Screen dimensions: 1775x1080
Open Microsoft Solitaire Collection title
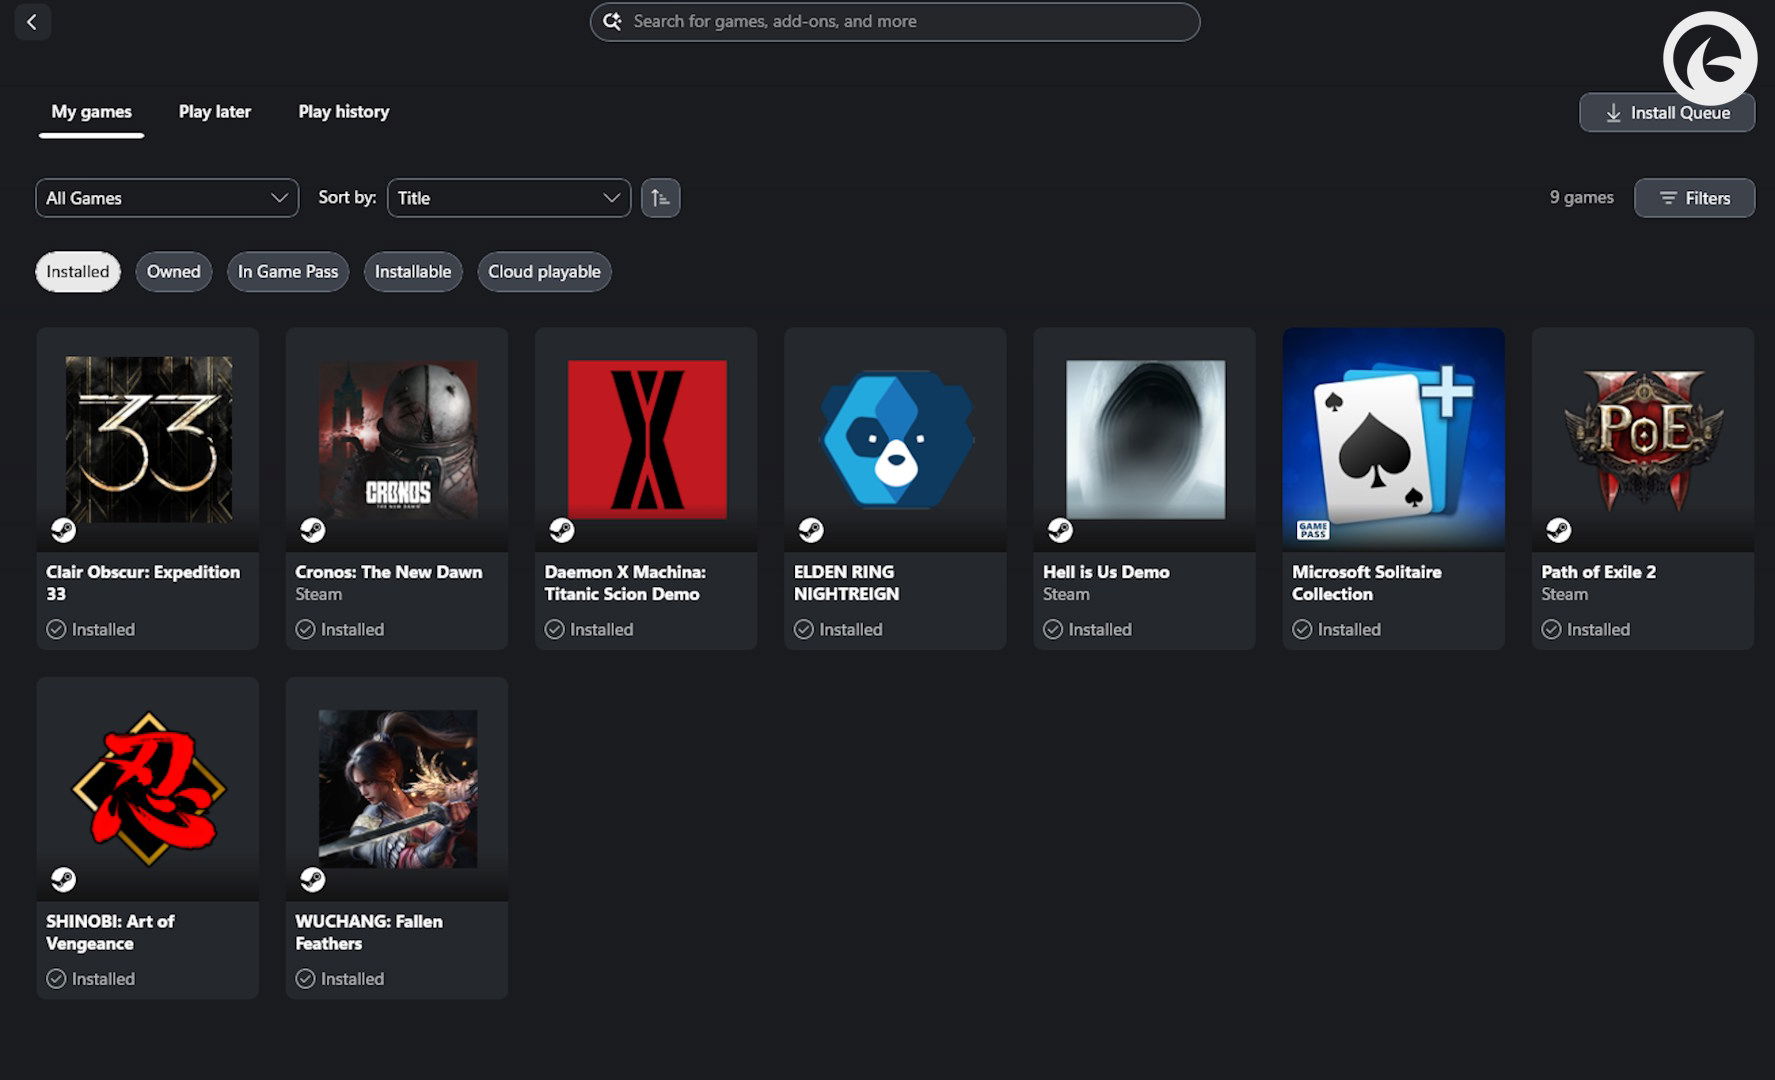1366,583
